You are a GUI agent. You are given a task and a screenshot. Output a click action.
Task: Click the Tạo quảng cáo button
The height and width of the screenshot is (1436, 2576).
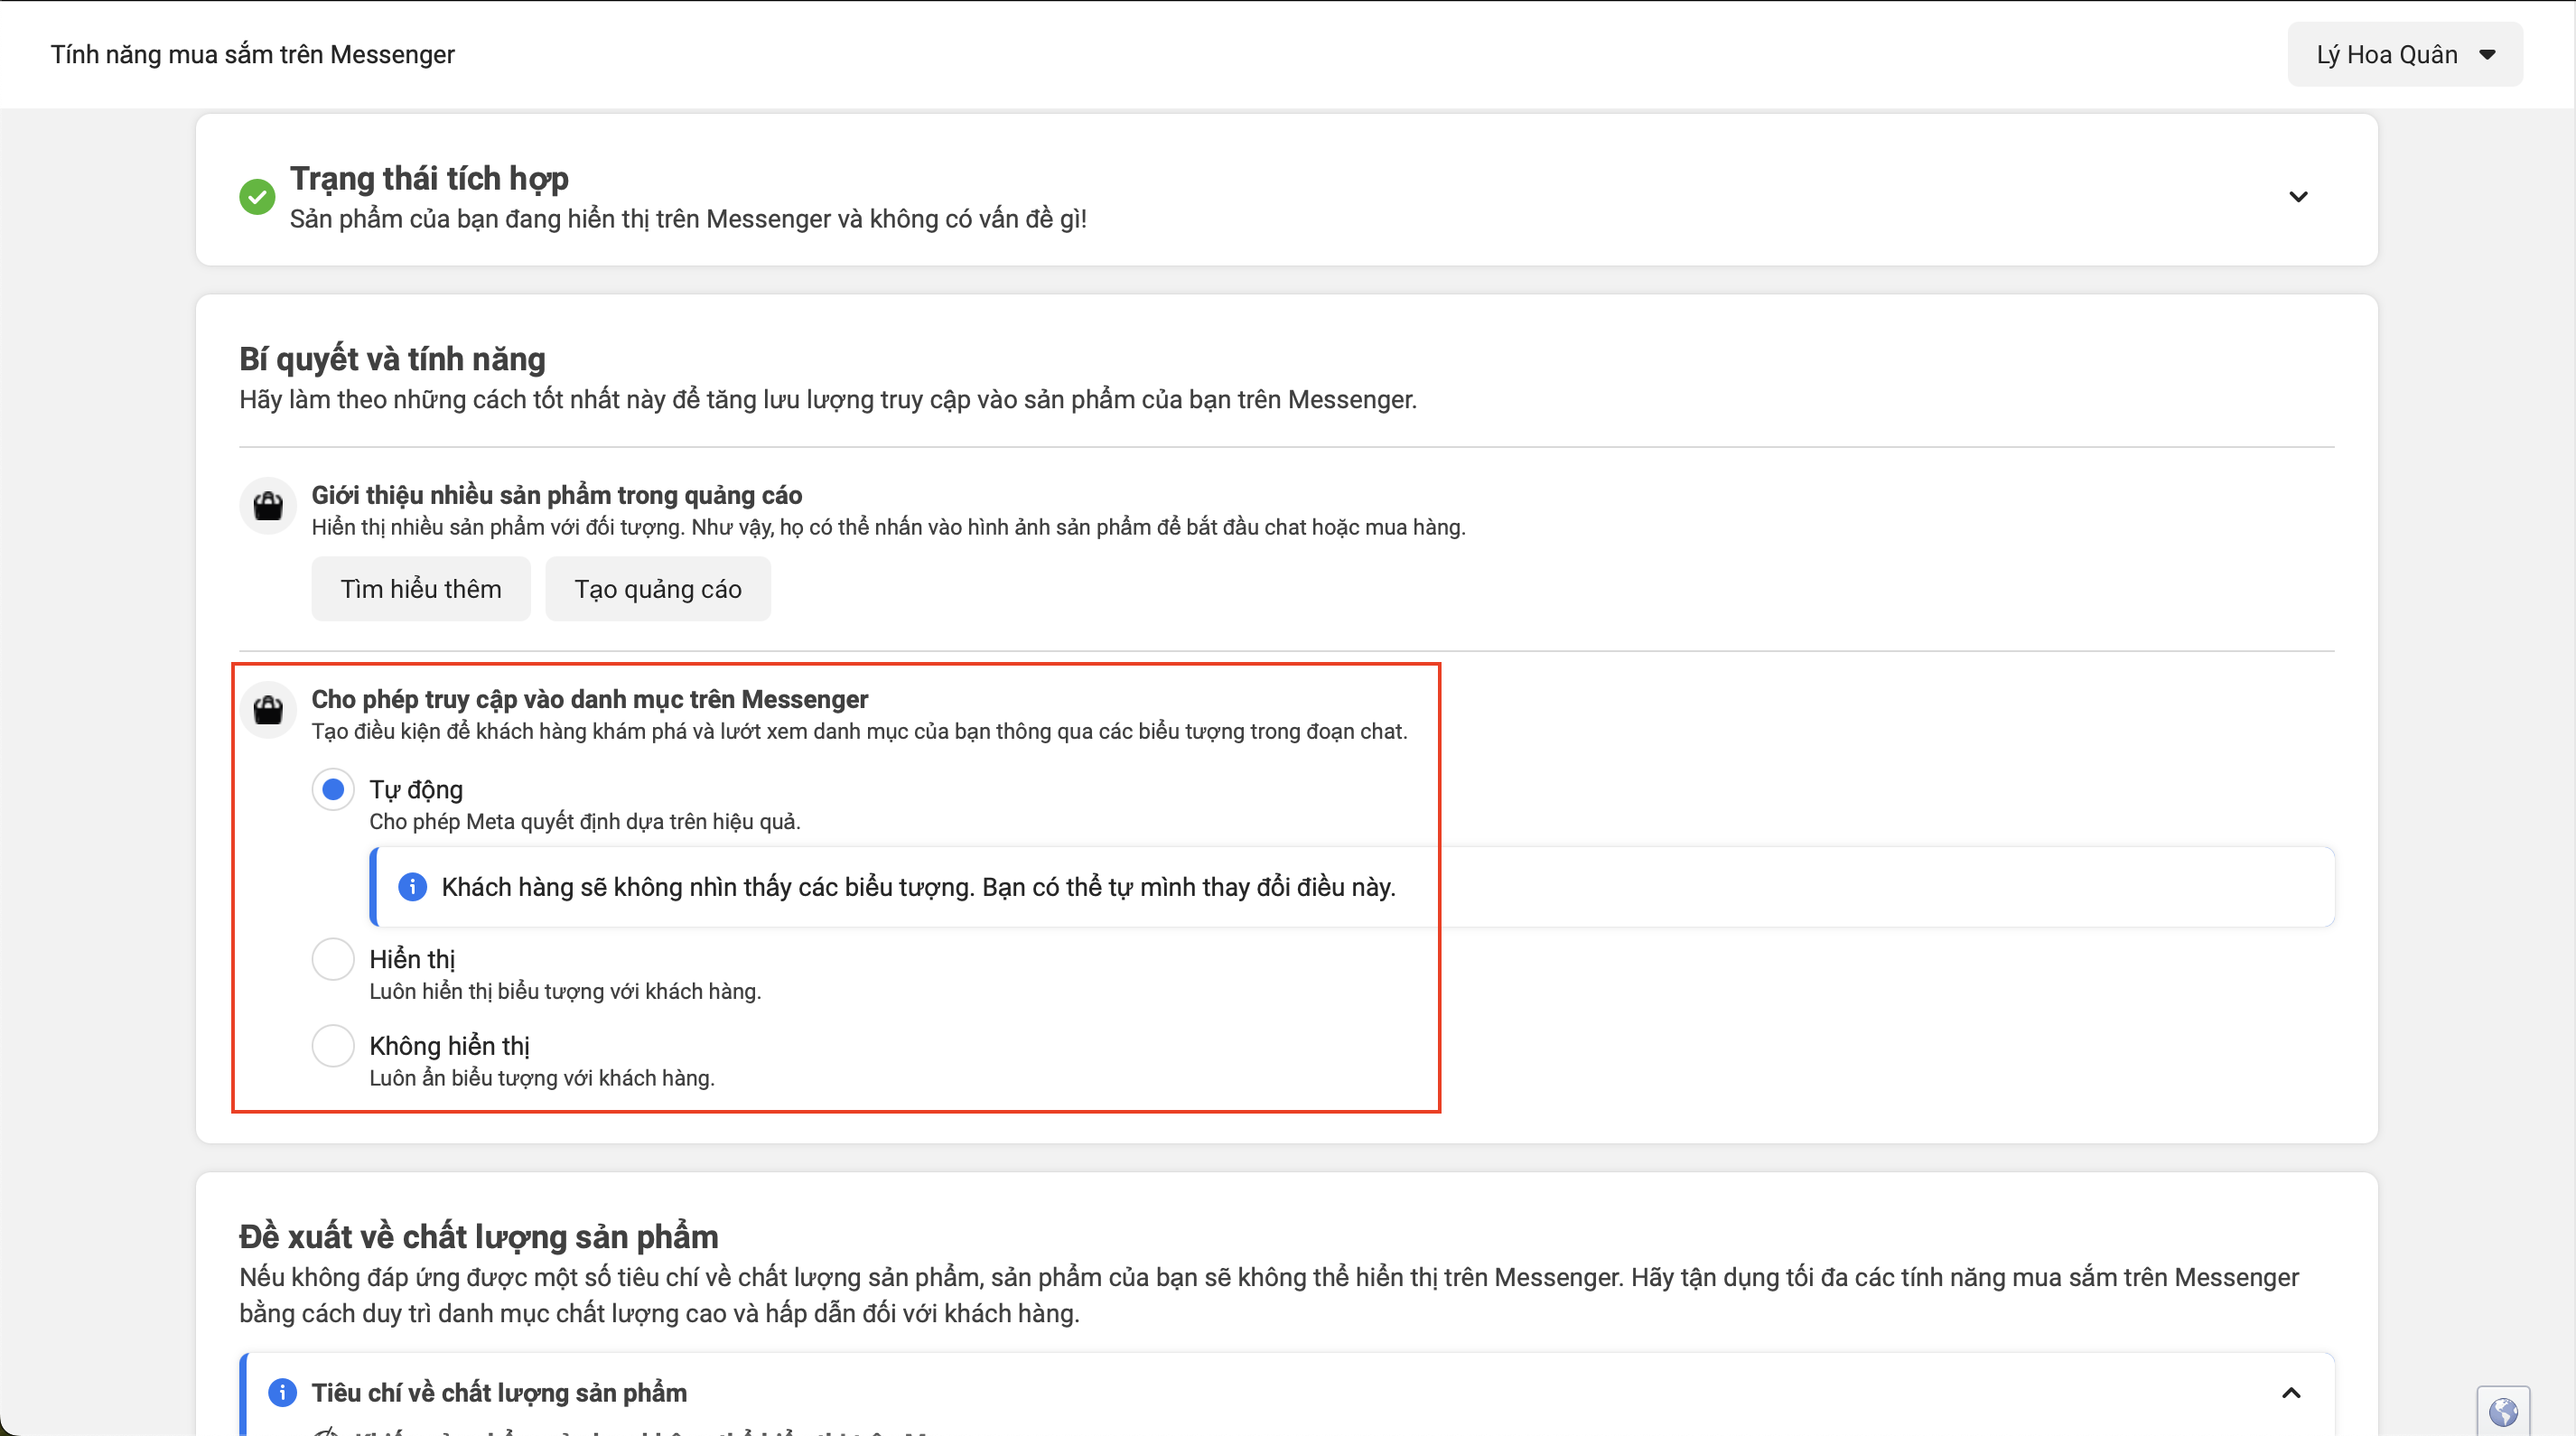(x=657, y=589)
